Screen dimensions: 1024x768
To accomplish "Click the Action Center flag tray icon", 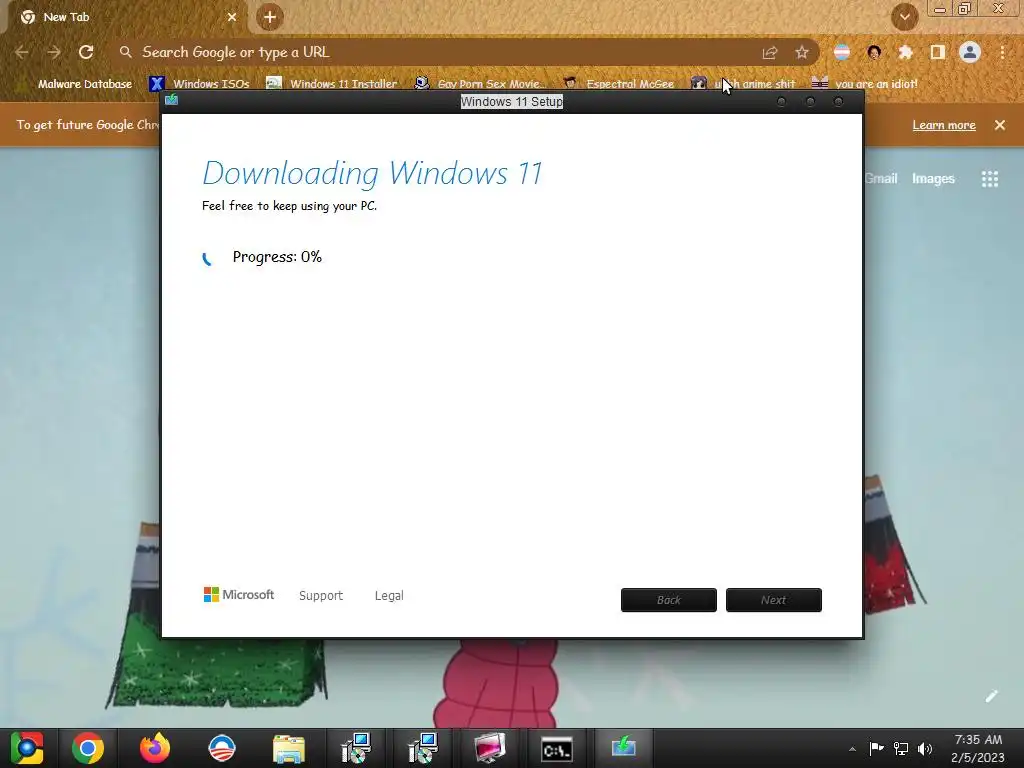I will point(876,748).
